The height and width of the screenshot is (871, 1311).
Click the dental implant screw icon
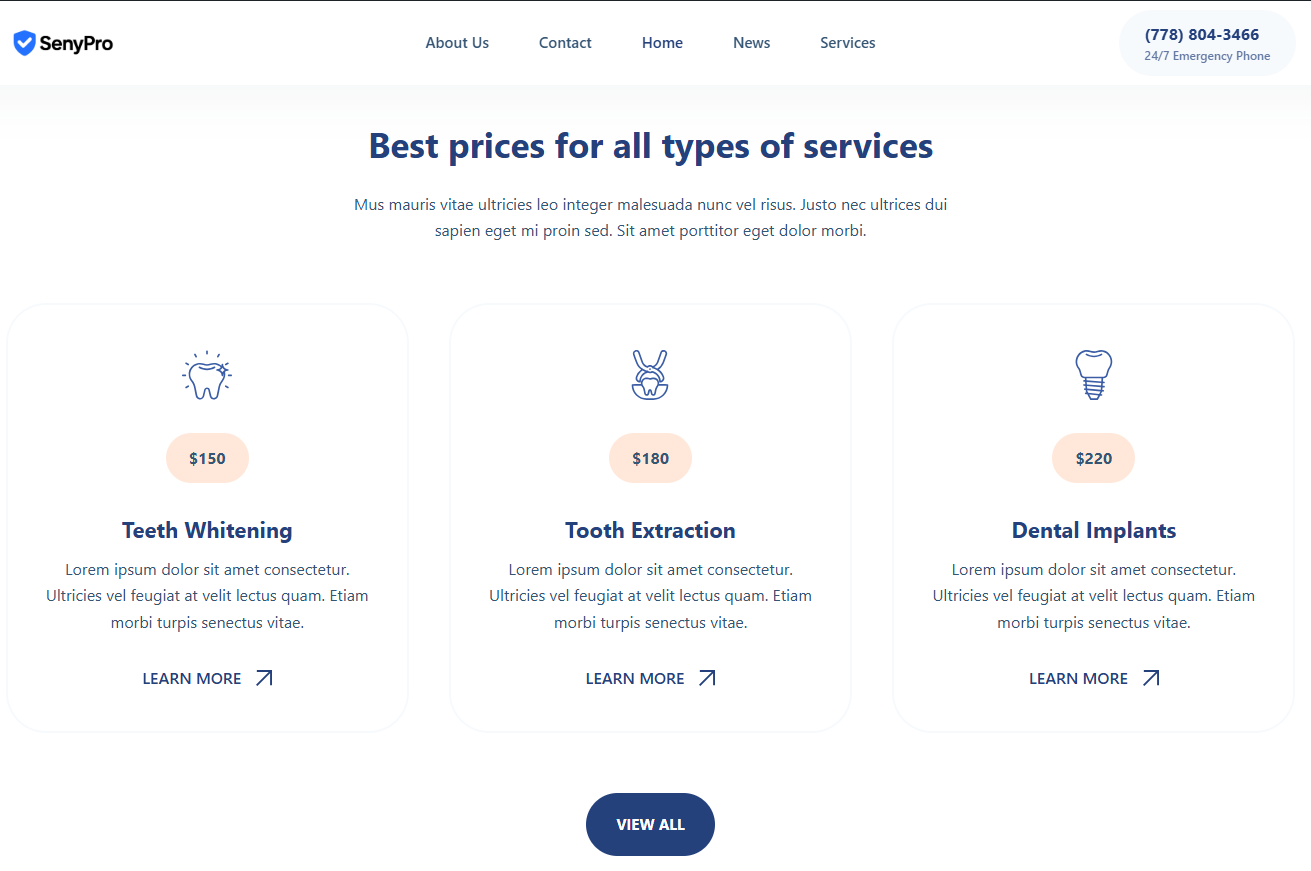(x=1093, y=375)
